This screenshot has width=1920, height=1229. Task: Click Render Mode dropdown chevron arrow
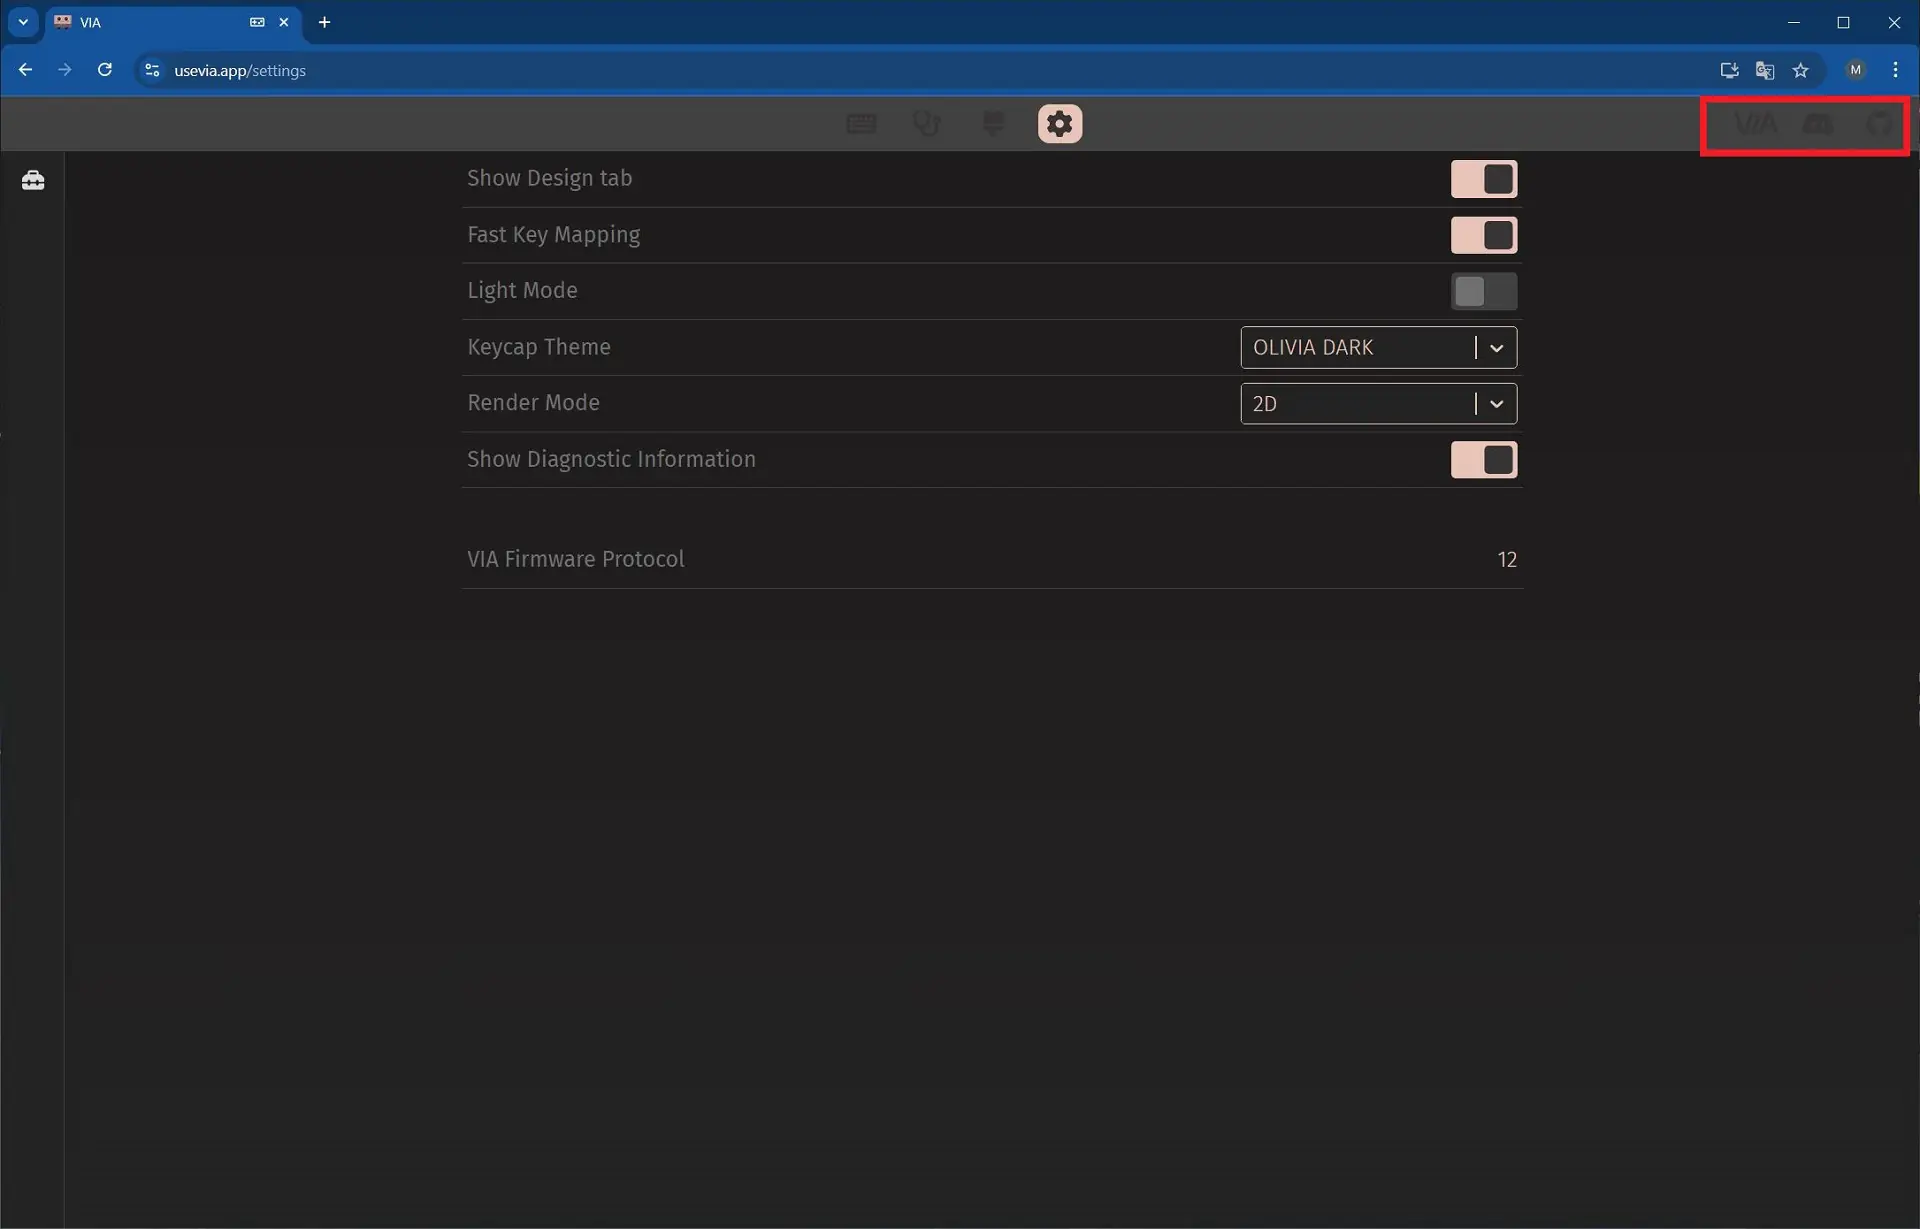(x=1496, y=404)
